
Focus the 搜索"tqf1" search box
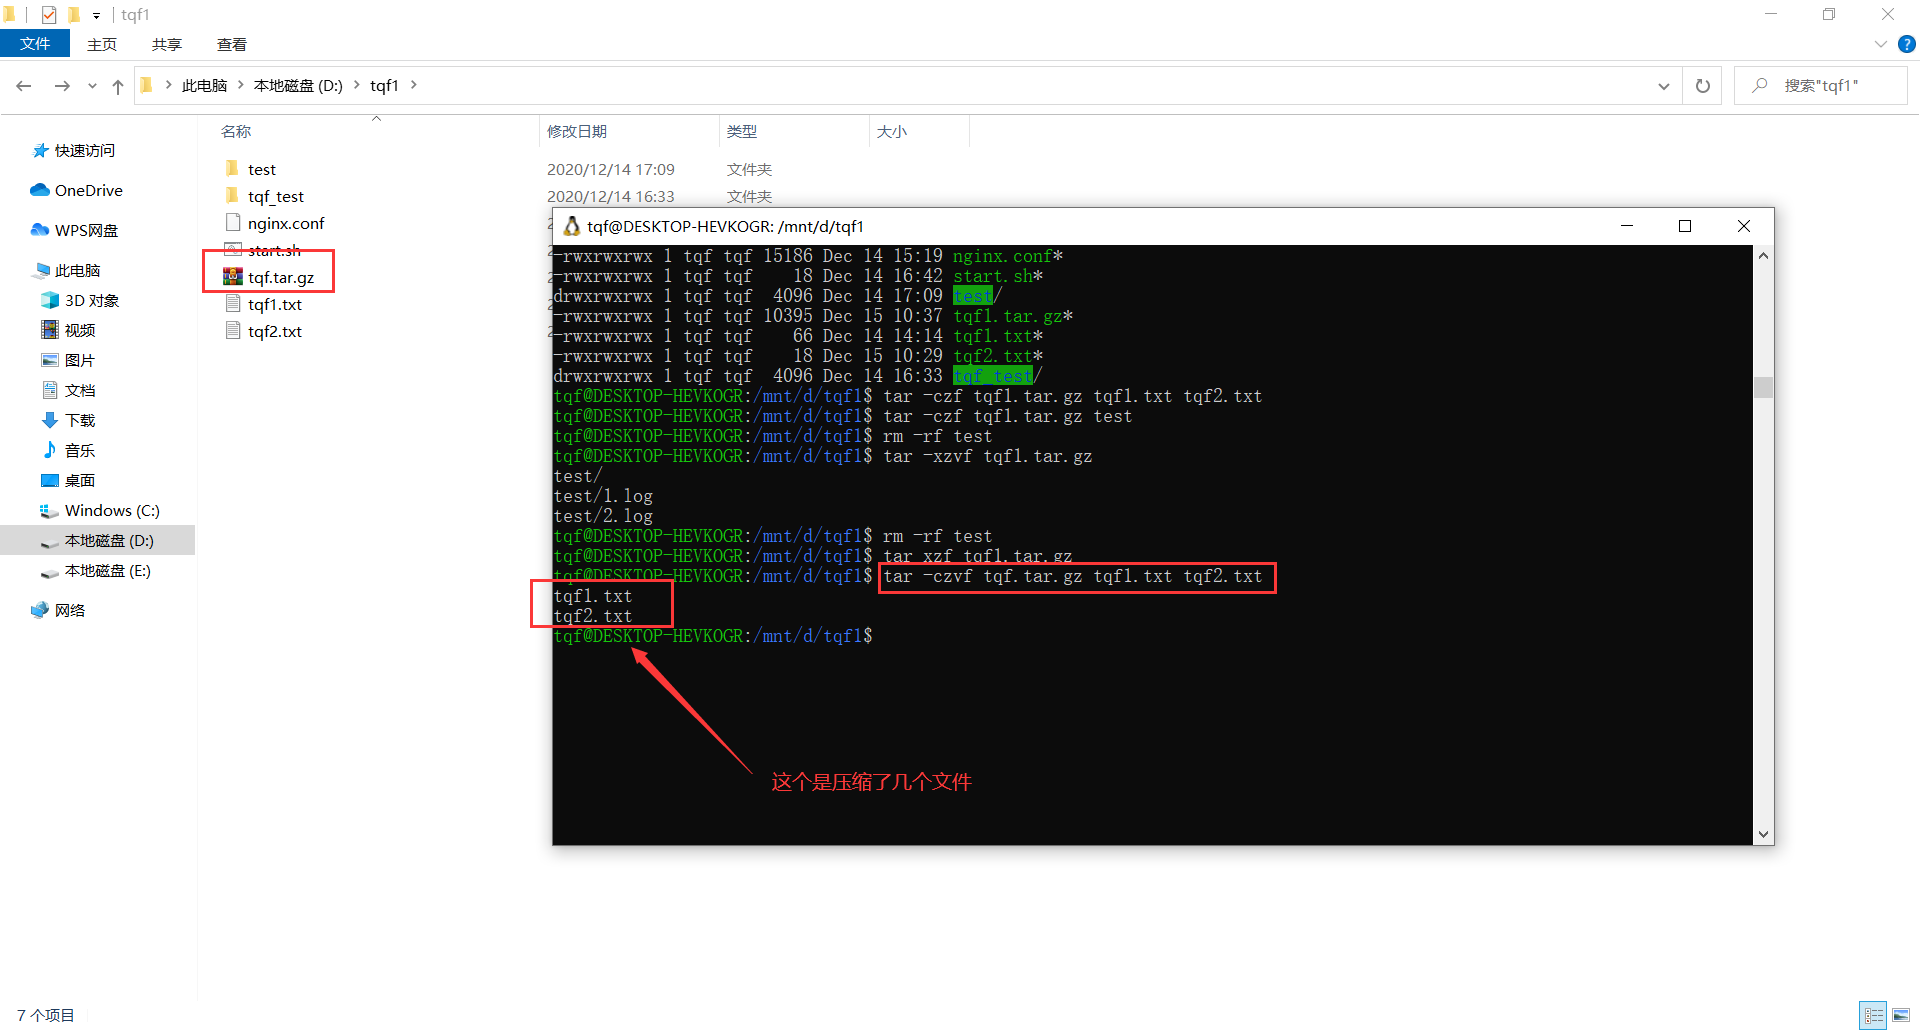1821,86
